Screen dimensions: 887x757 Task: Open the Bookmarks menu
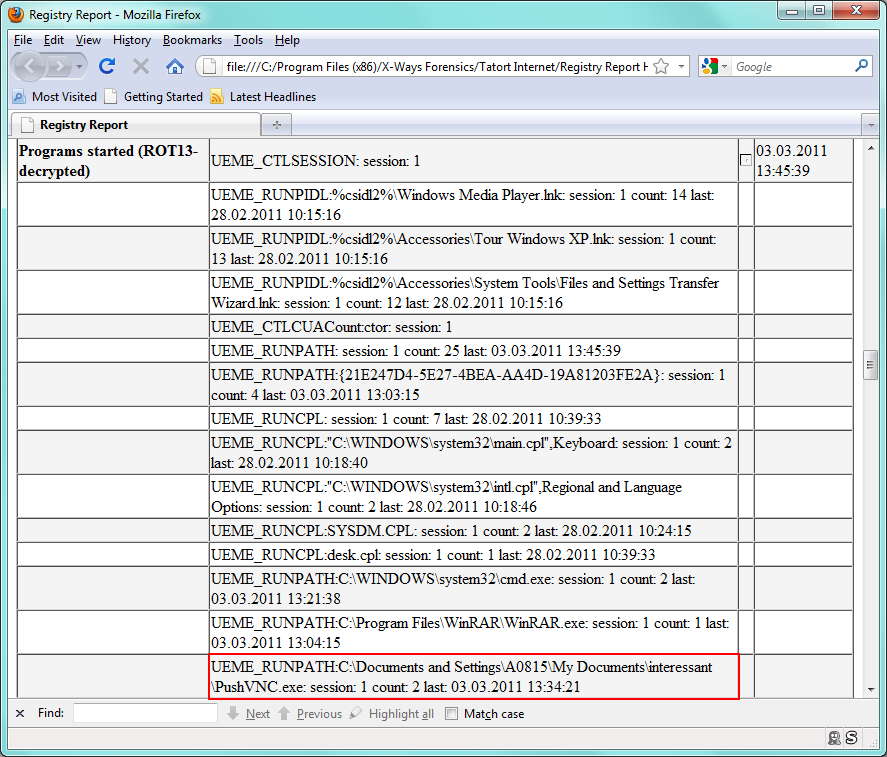tap(190, 40)
